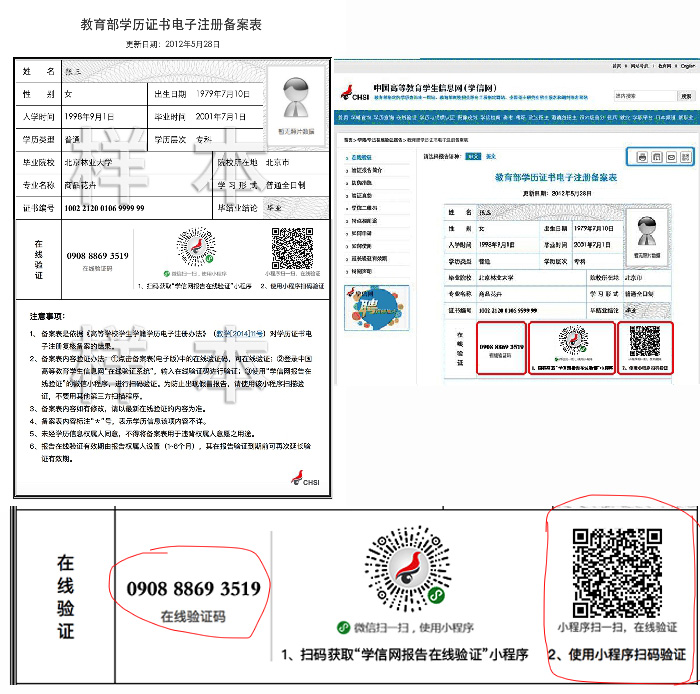Open 在线验证 in the blue navigation bar
The image size is (700, 694).
coord(406,117)
